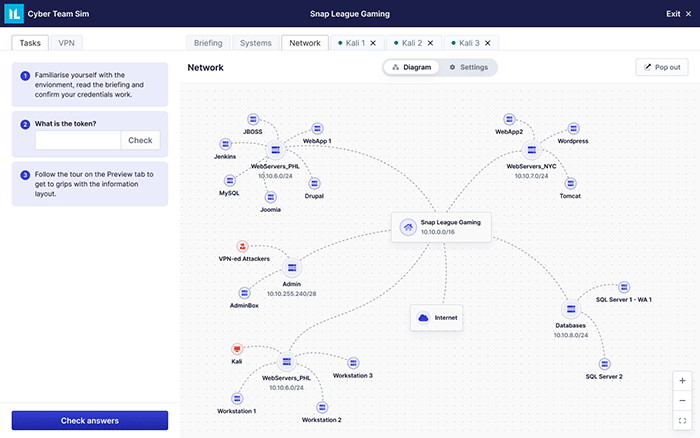The height and width of the screenshot is (438, 700).
Task: Select the Tomcat server node icon
Action: (570, 183)
